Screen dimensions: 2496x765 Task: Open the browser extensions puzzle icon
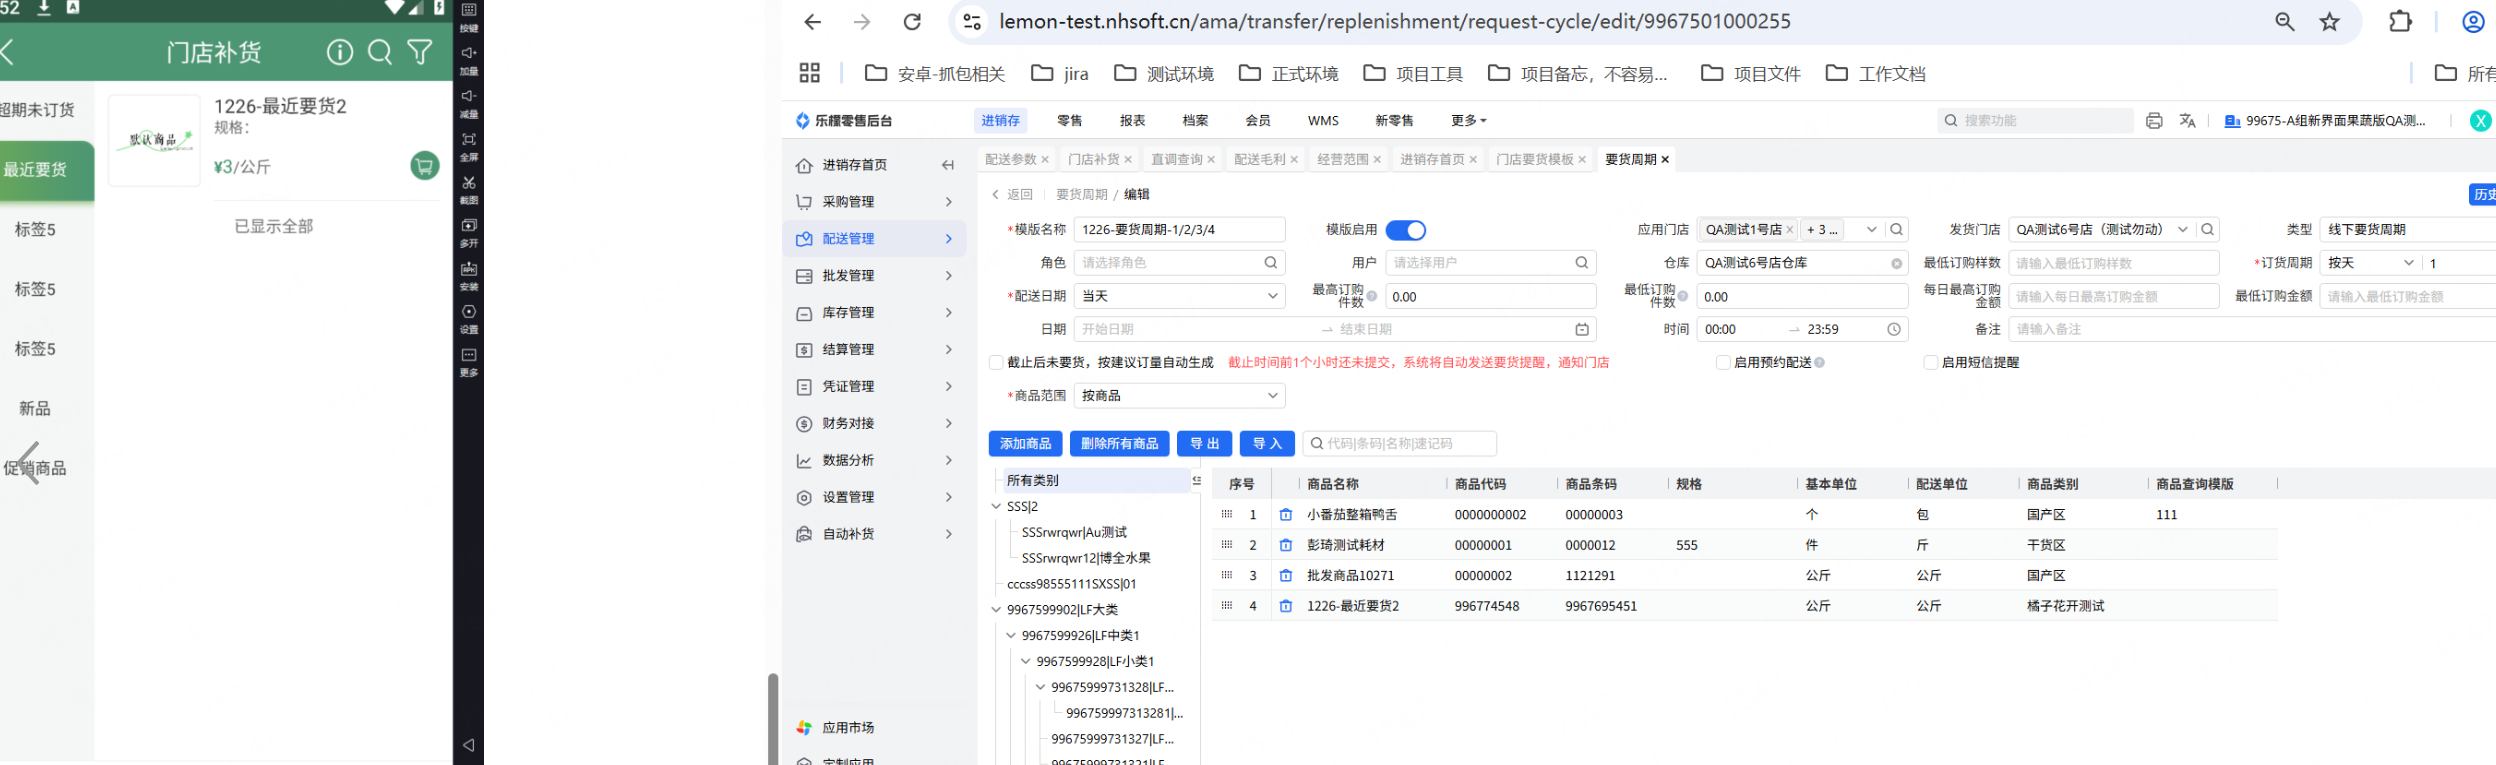[2400, 21]
